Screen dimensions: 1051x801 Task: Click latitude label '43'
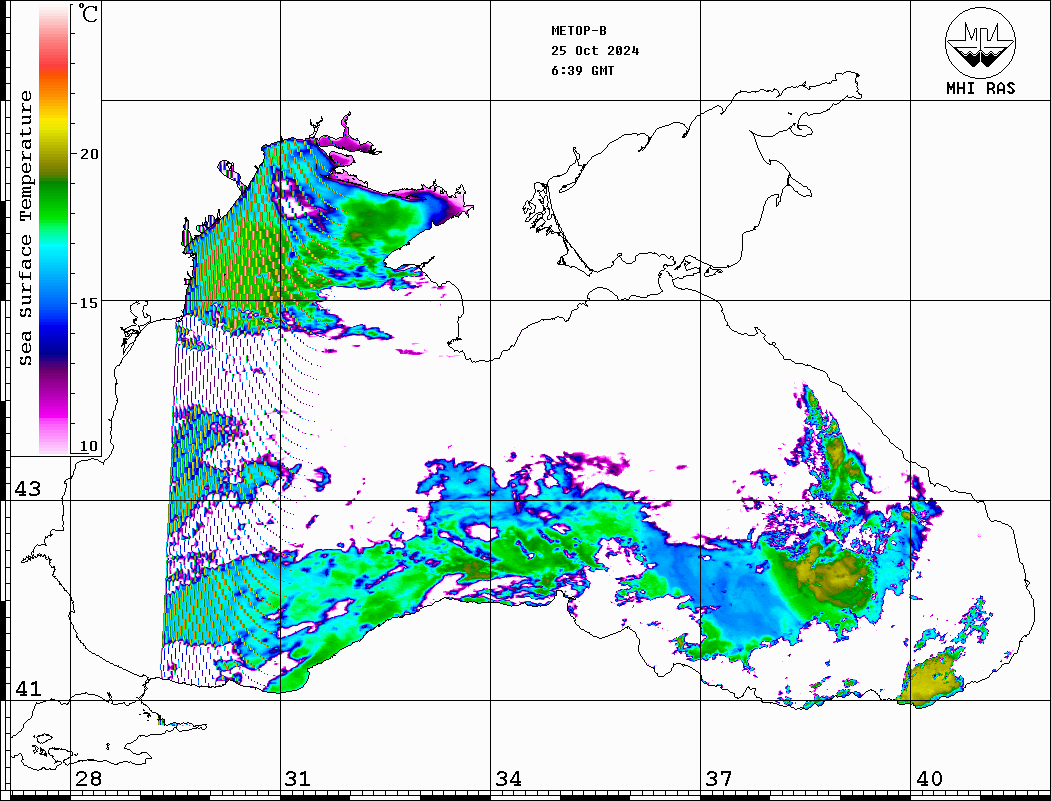pyautogui.click(x=28, y=489)
